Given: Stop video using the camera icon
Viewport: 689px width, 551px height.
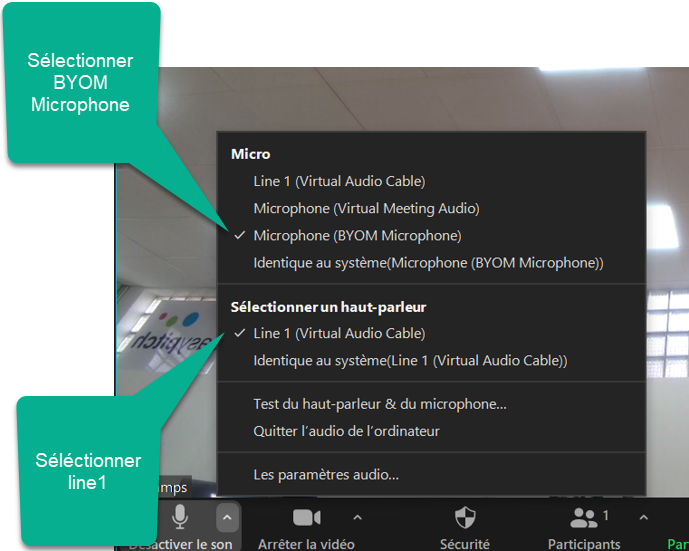Looking at the screenshot, I should pos(306,517).
